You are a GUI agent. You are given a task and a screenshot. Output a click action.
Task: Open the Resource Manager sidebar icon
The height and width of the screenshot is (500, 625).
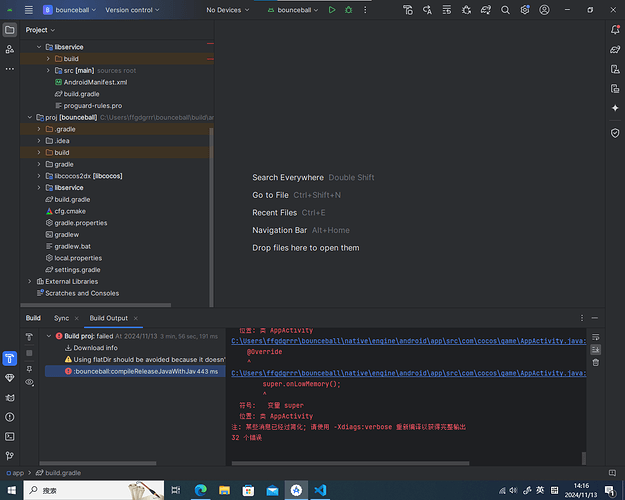[x=10, y=49]
